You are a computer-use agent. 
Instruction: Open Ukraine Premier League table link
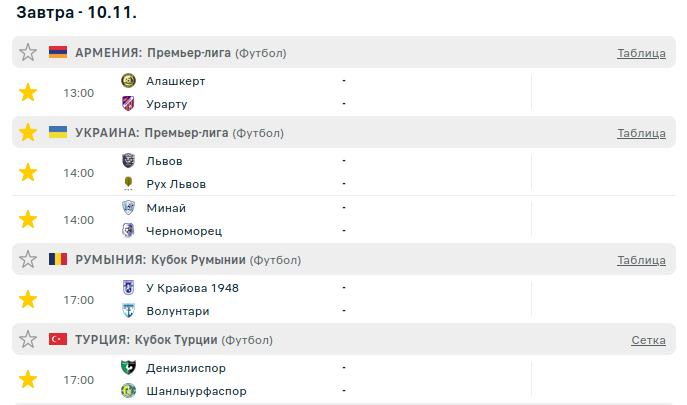641,134
